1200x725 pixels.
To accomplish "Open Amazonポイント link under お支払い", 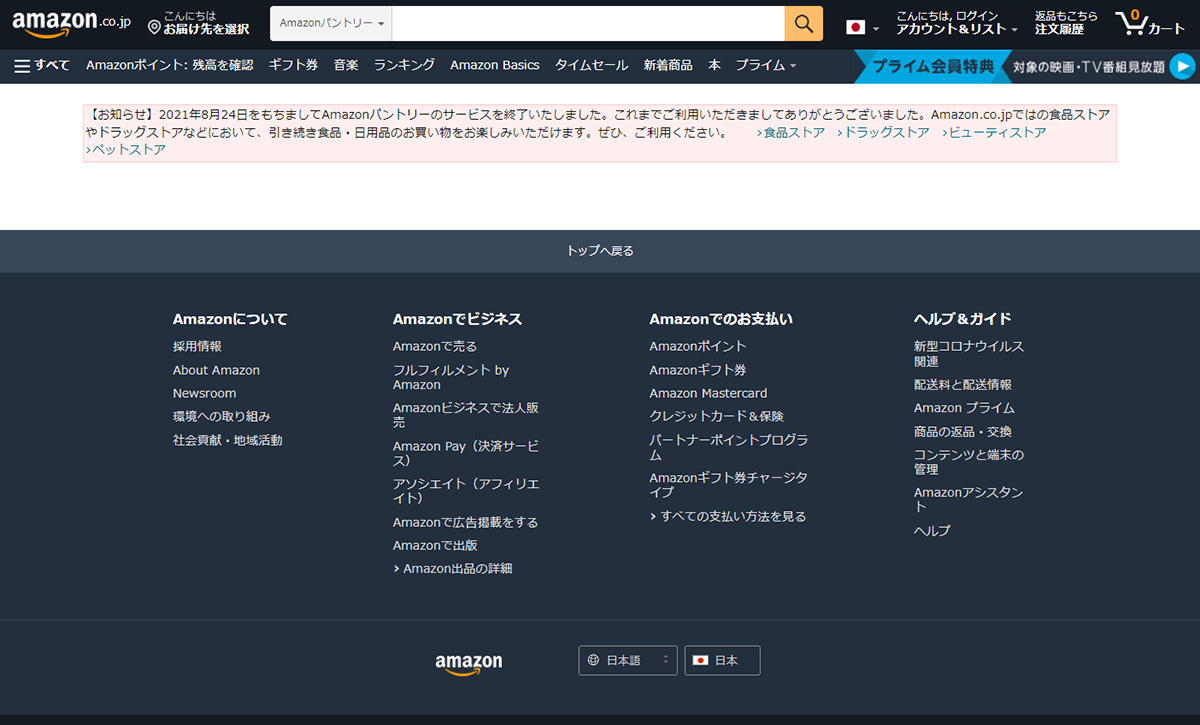I will 698,346.
